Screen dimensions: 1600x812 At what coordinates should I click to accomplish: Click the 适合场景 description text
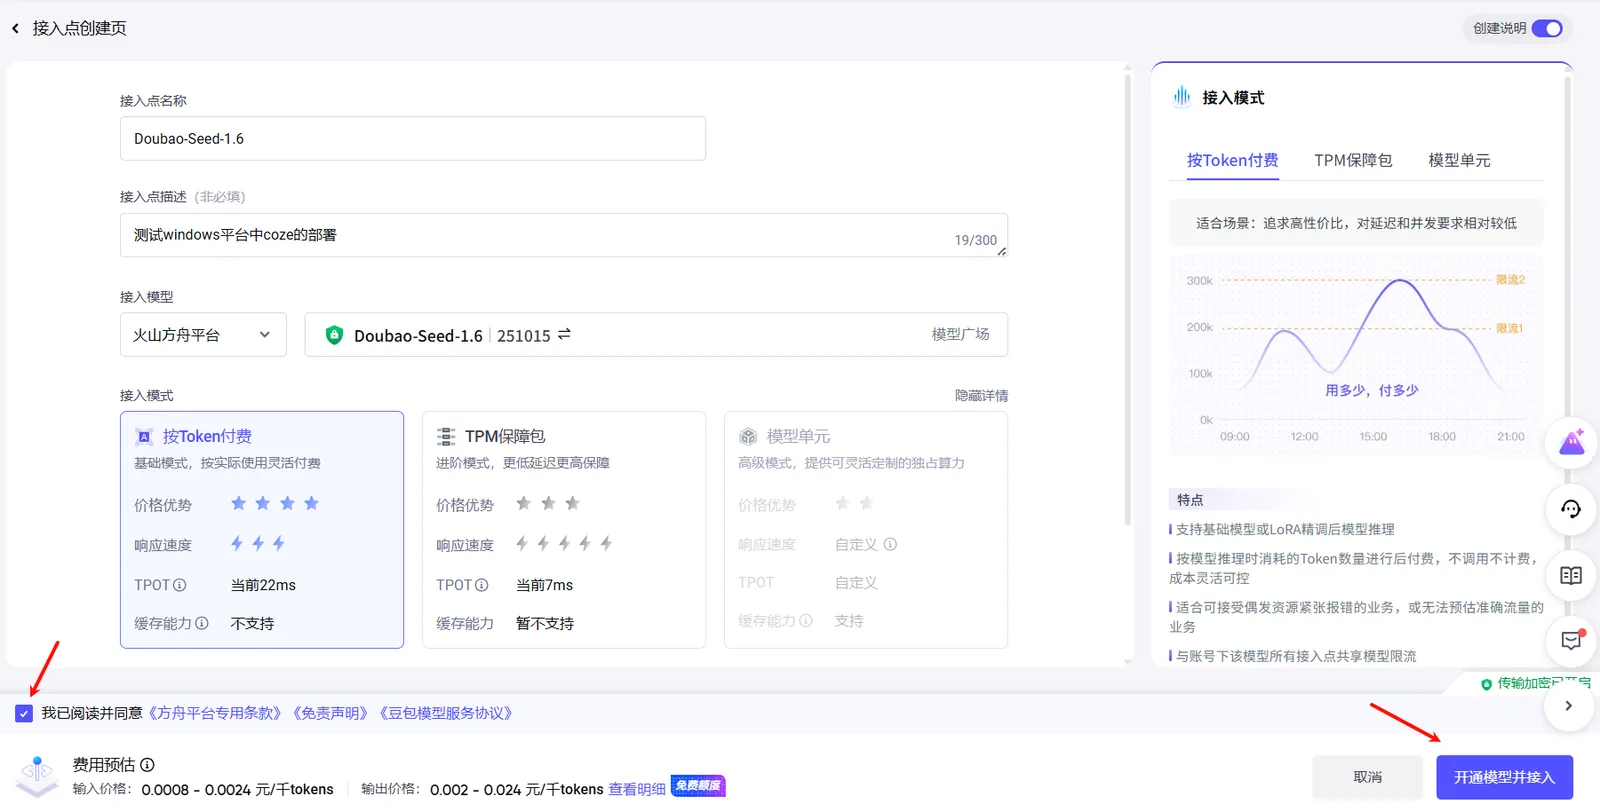[1356, 223]
